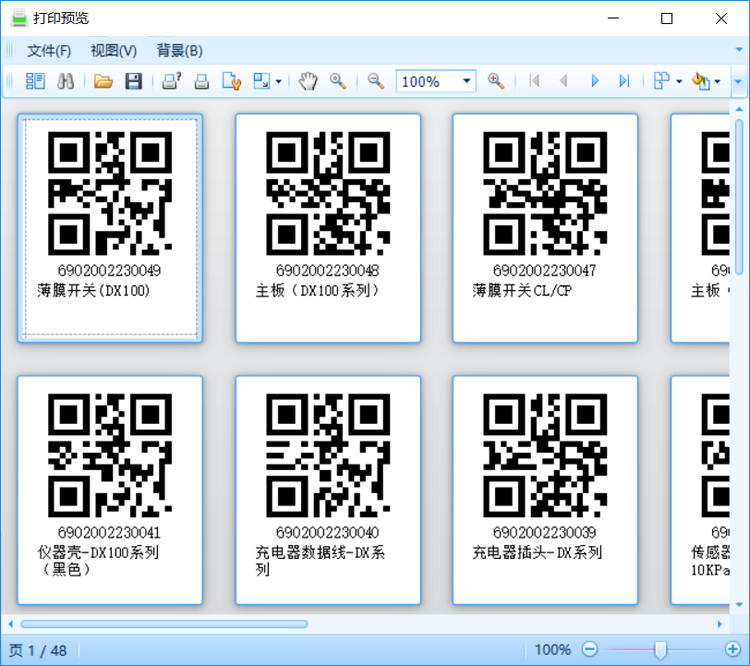Click the zoom slider handle
Viewport: 750px width, 666px height.
coord(661,650)
